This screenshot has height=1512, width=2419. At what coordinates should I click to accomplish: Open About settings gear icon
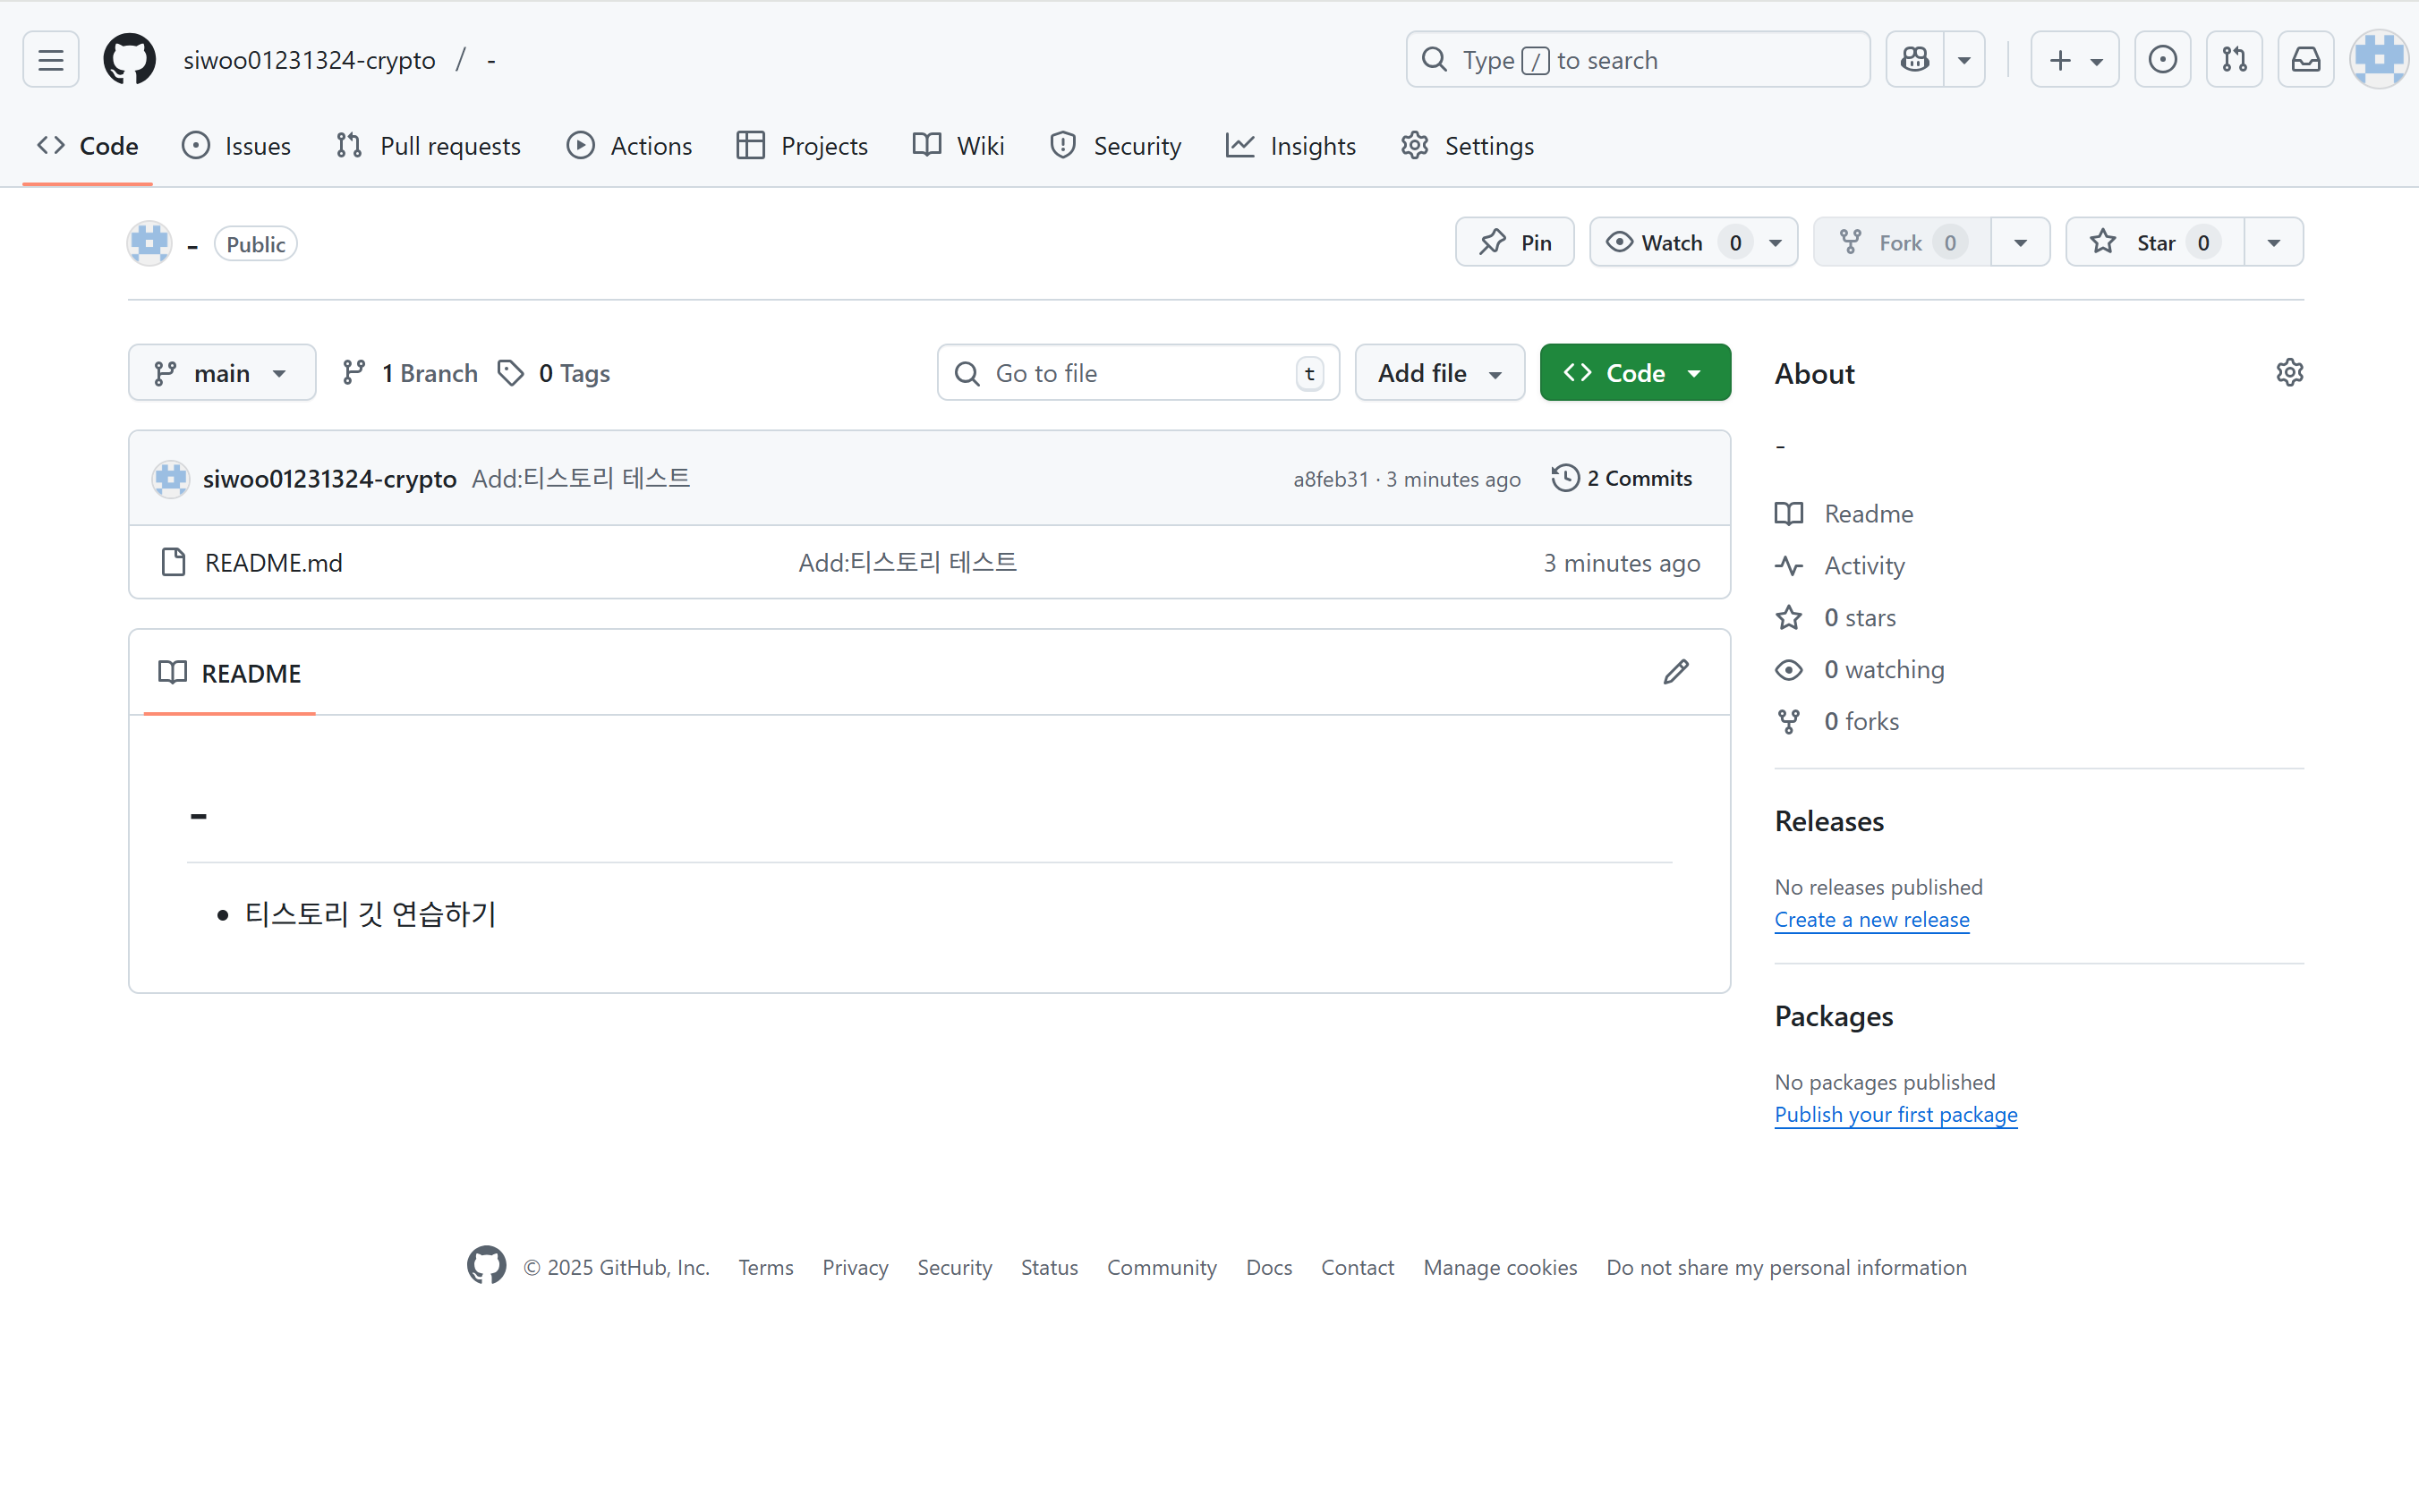pyautogui.click(x=2289, y=373)
